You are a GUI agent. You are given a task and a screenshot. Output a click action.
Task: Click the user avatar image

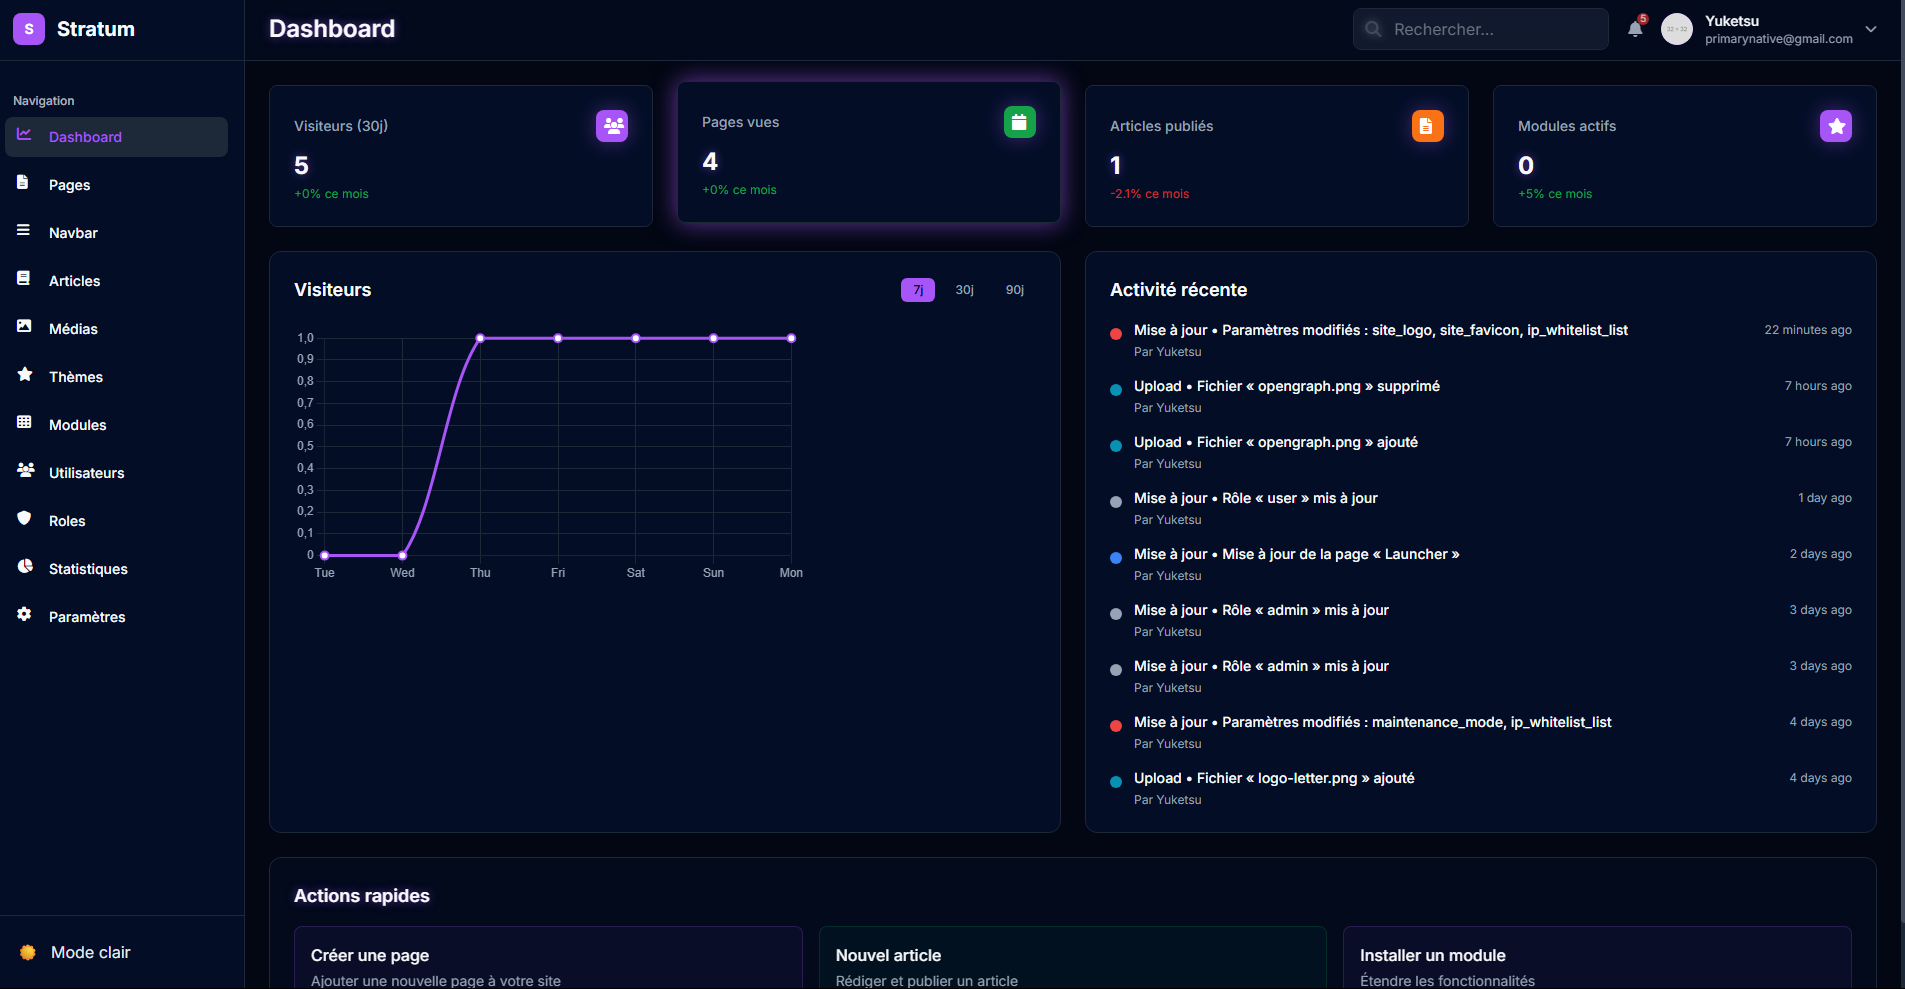pos(1677,29)
